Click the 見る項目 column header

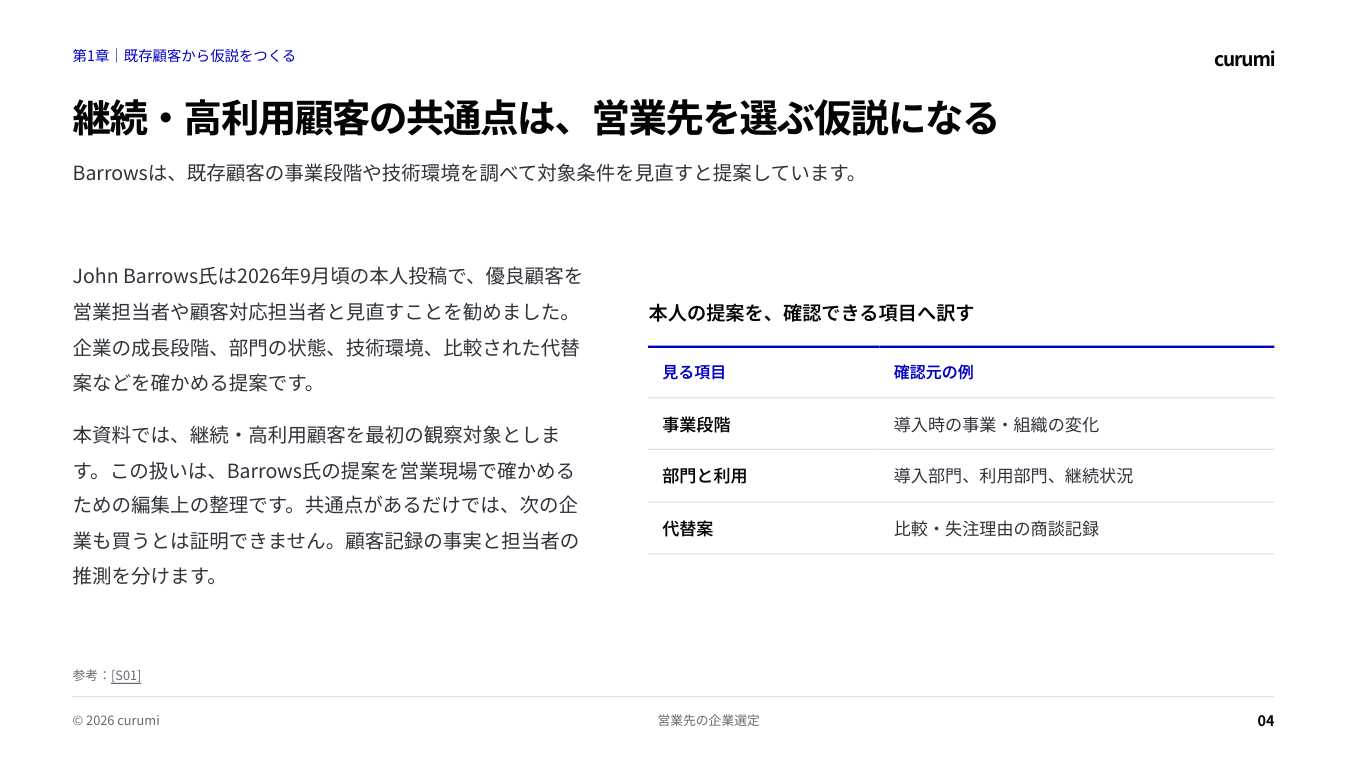(694, 372)
